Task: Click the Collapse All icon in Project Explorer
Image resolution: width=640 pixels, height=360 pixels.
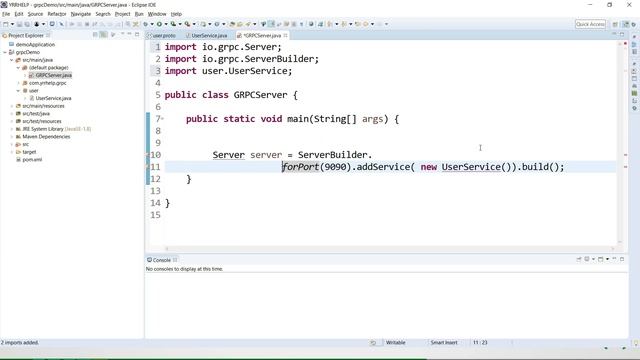Action: (x=95, y=35)
